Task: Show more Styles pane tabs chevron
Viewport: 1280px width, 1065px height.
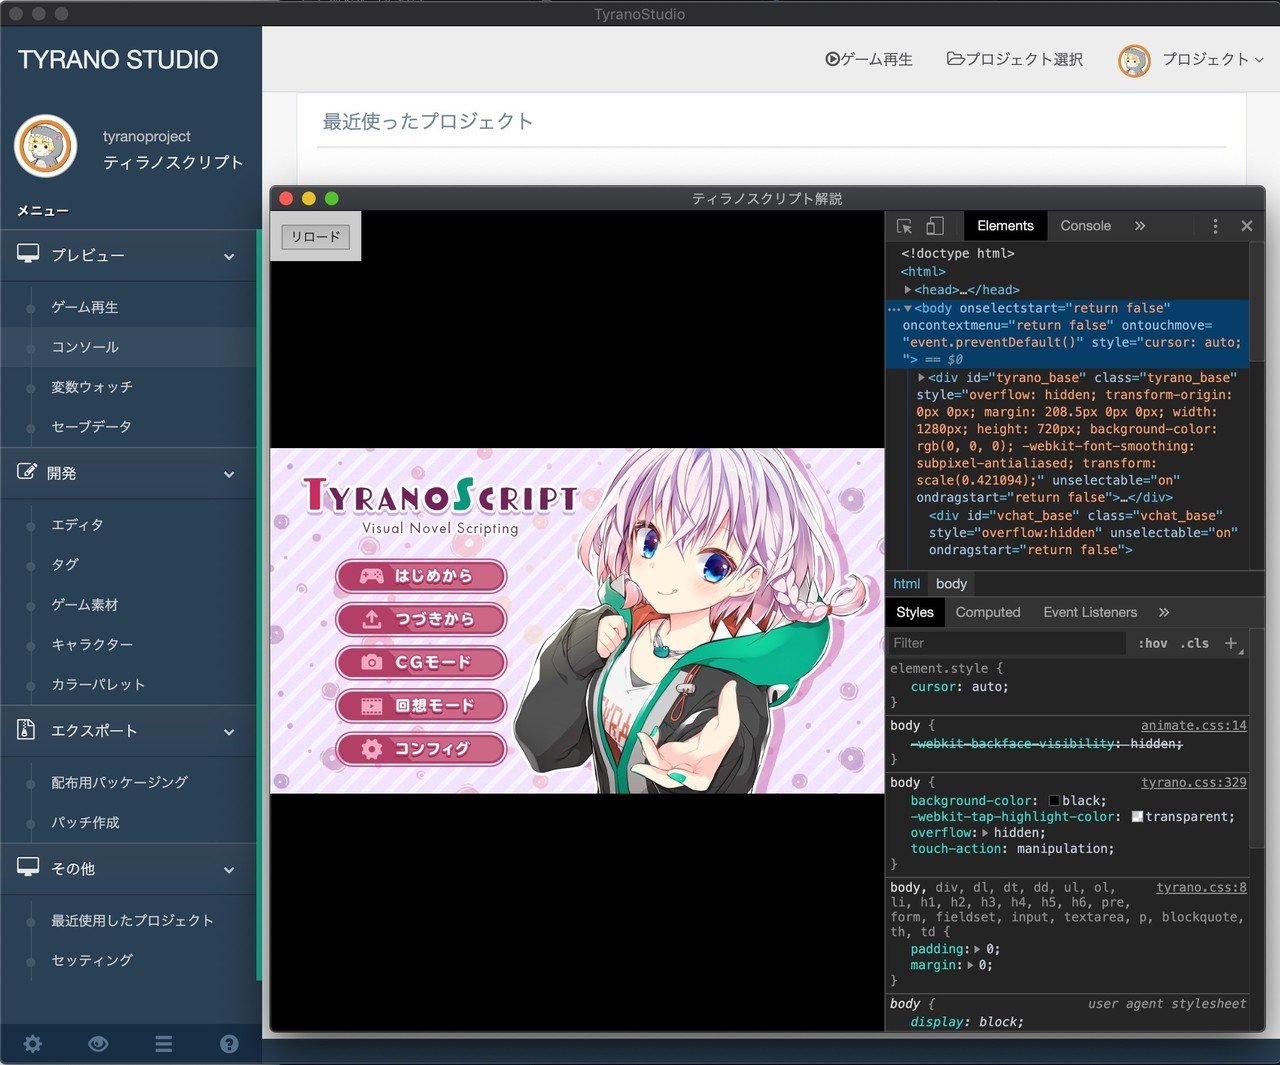Action: [x=1164, y=612]
